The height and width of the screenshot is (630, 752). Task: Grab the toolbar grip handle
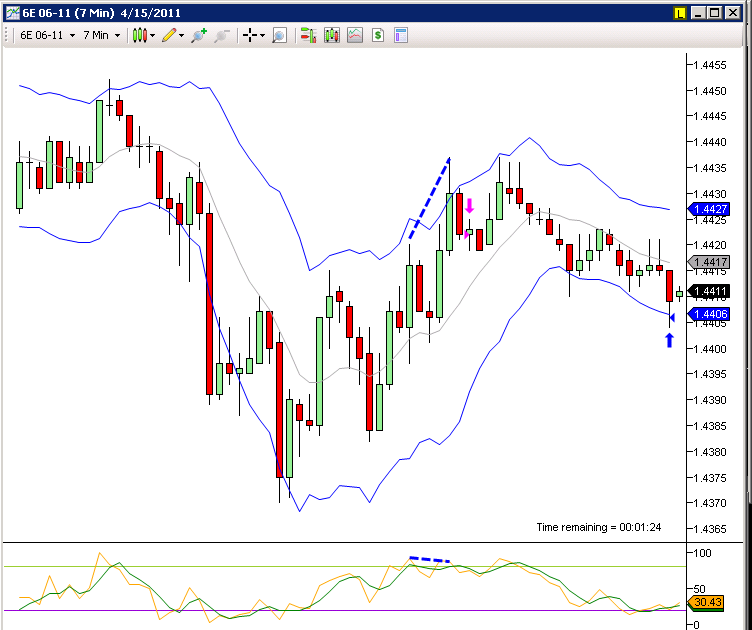[x=7, y=35]
